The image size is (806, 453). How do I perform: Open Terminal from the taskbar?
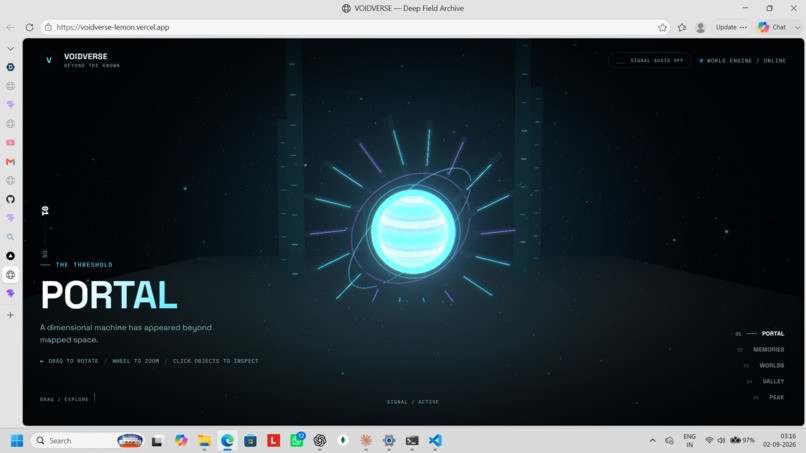tap(412, 441)
